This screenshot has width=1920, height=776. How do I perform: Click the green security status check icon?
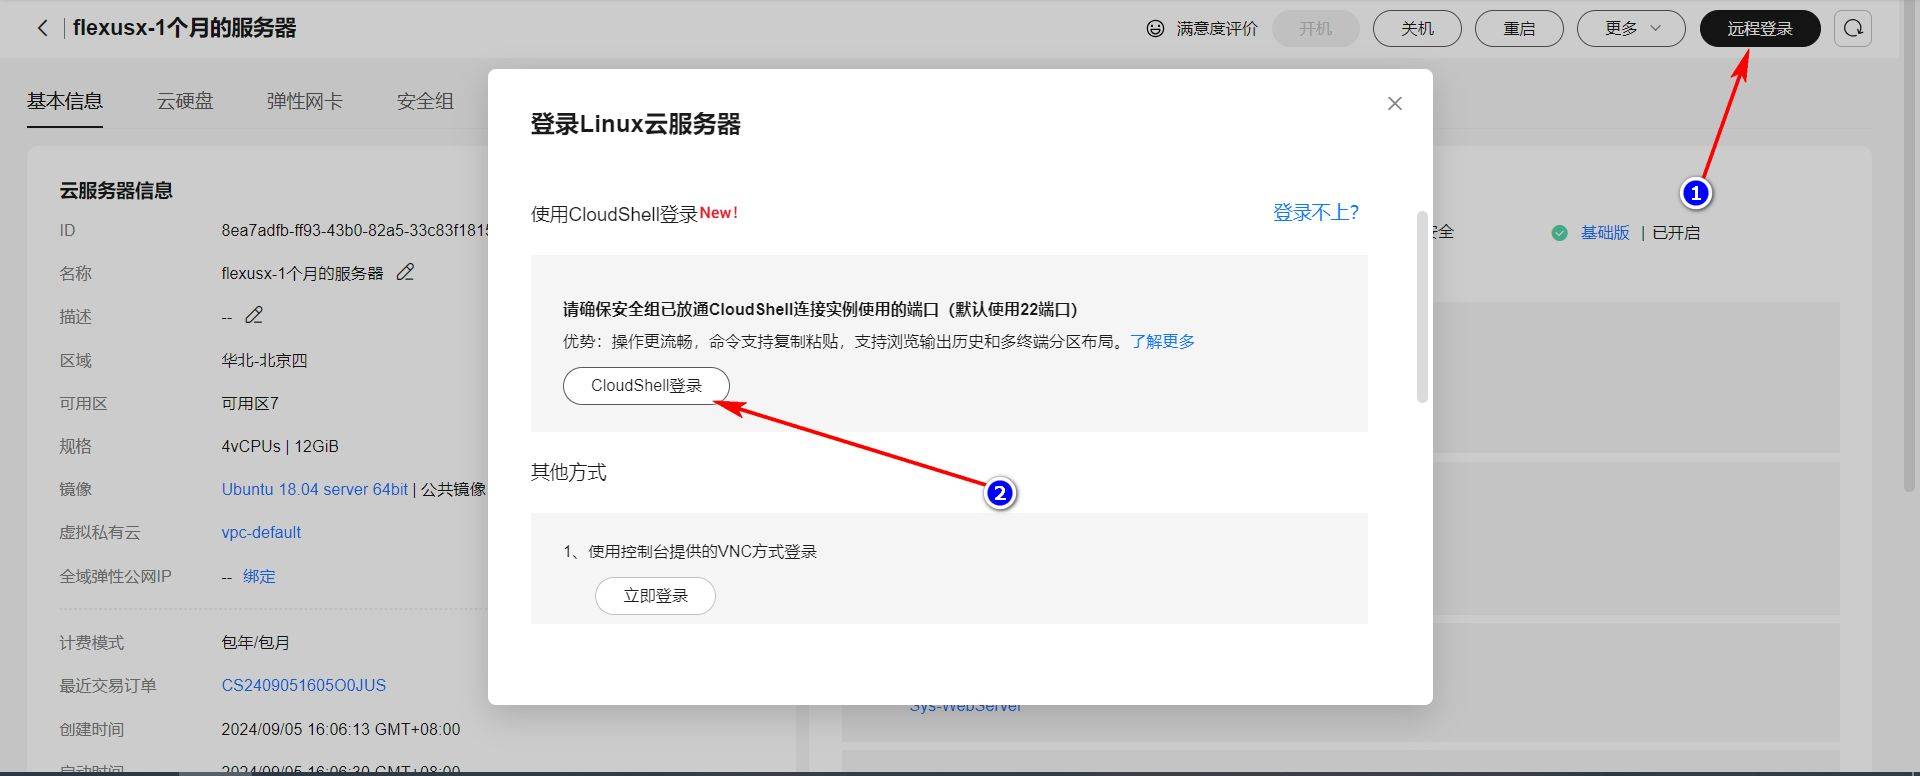pos(1559,233)
